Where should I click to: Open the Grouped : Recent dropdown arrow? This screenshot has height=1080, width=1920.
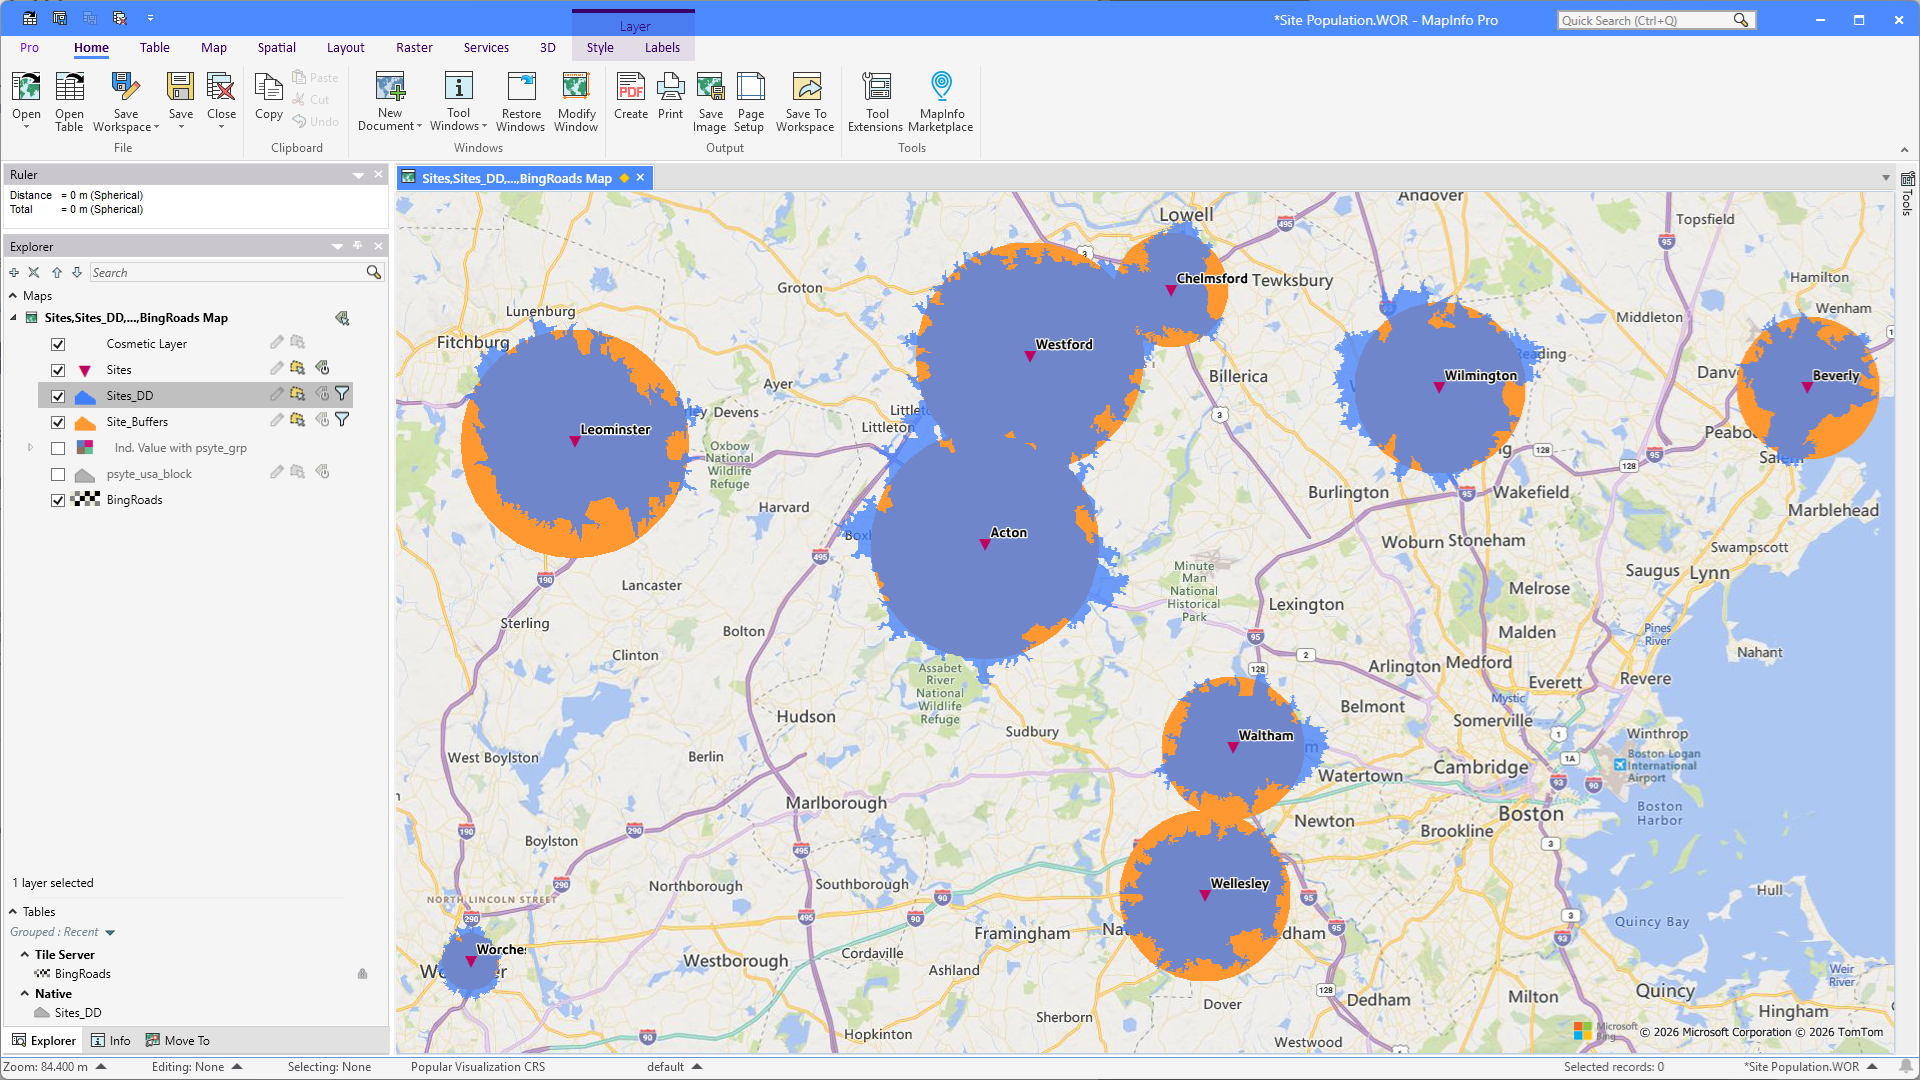coord(110,933)
